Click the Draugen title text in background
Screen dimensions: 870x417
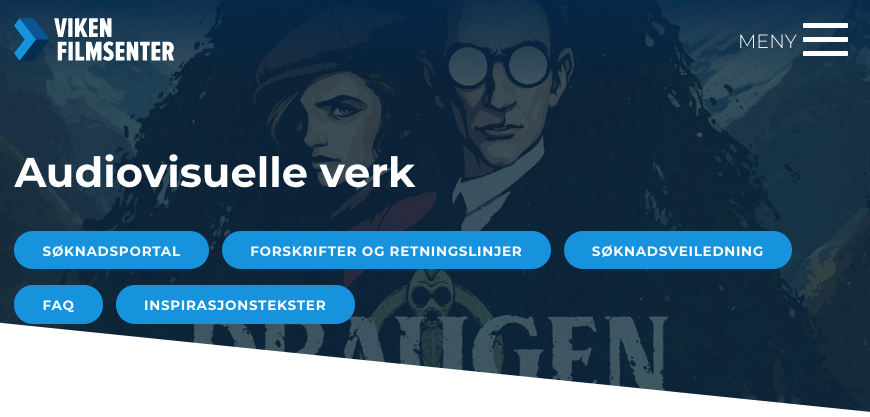(430, 348)
